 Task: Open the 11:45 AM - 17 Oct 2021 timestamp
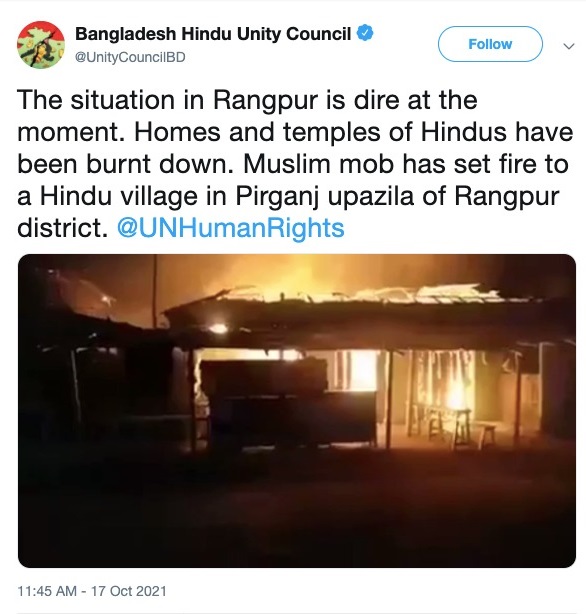click(x=92, y=591)
